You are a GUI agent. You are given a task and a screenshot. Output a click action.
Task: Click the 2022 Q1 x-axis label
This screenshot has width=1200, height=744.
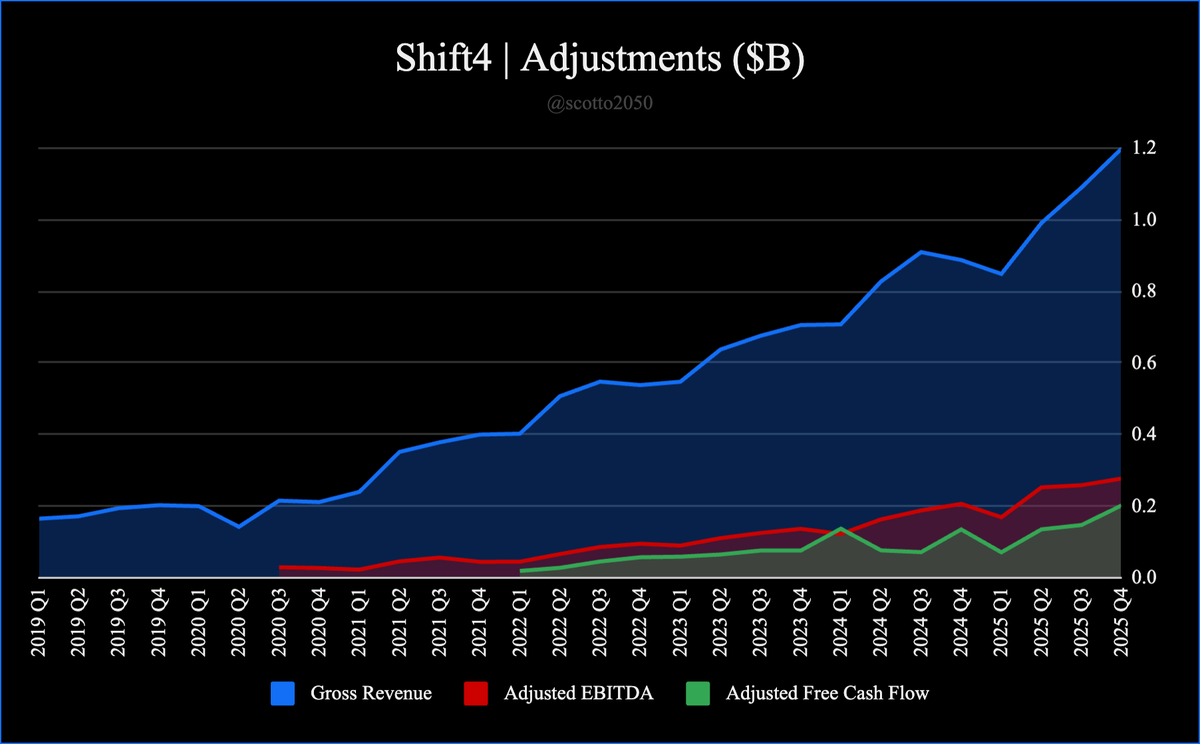coord(519,622)
